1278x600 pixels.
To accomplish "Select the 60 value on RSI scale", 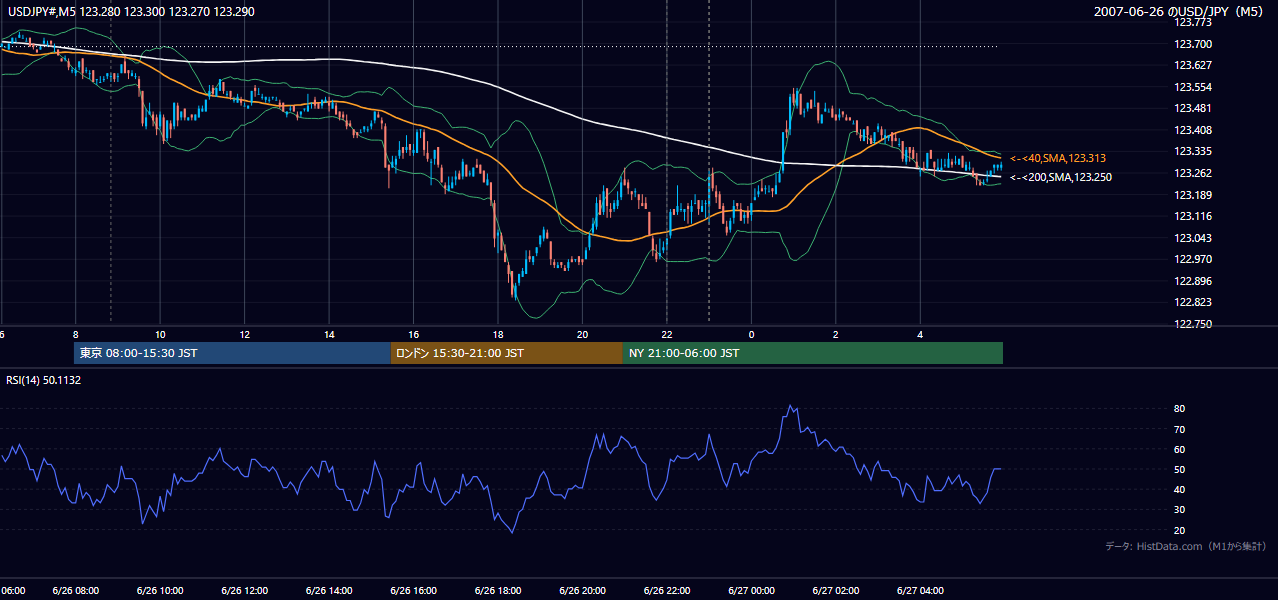I will [x=1180, y=449].
